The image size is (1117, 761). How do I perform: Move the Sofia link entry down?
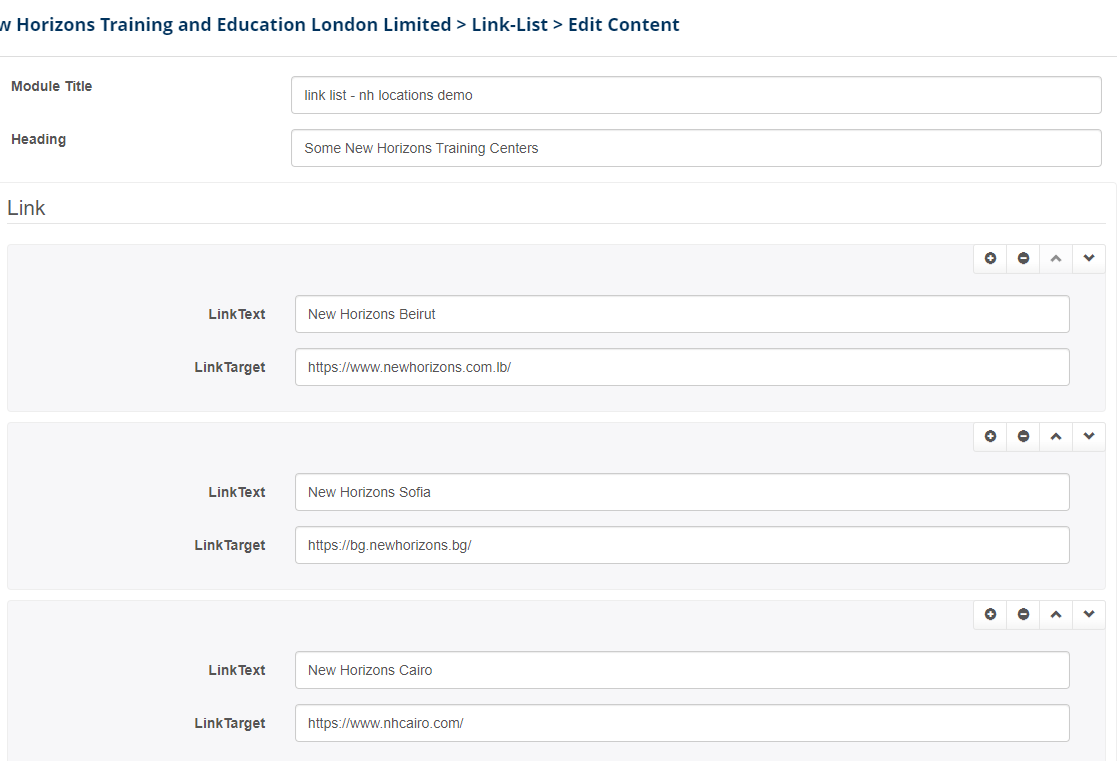point(1089,436)
